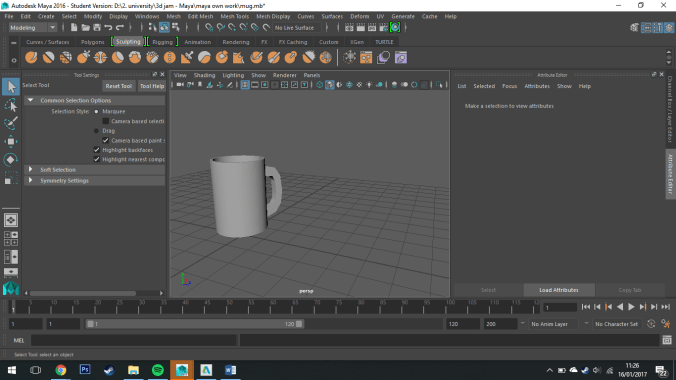The width and height of the screenshot is (676, 380).
Task: Select the Sculpt brush shelf icon
Action: [x=31, y=57]
